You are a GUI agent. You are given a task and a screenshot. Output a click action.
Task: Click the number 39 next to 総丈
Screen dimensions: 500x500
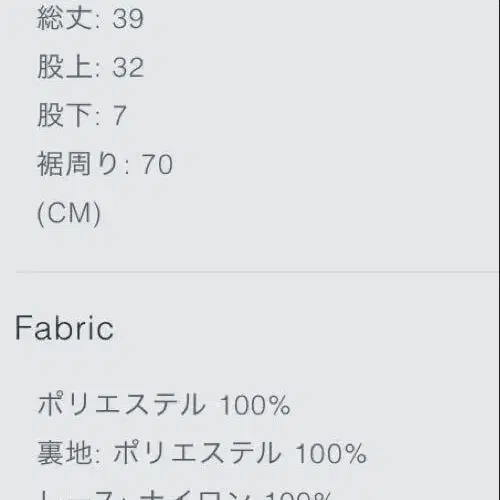128,19
